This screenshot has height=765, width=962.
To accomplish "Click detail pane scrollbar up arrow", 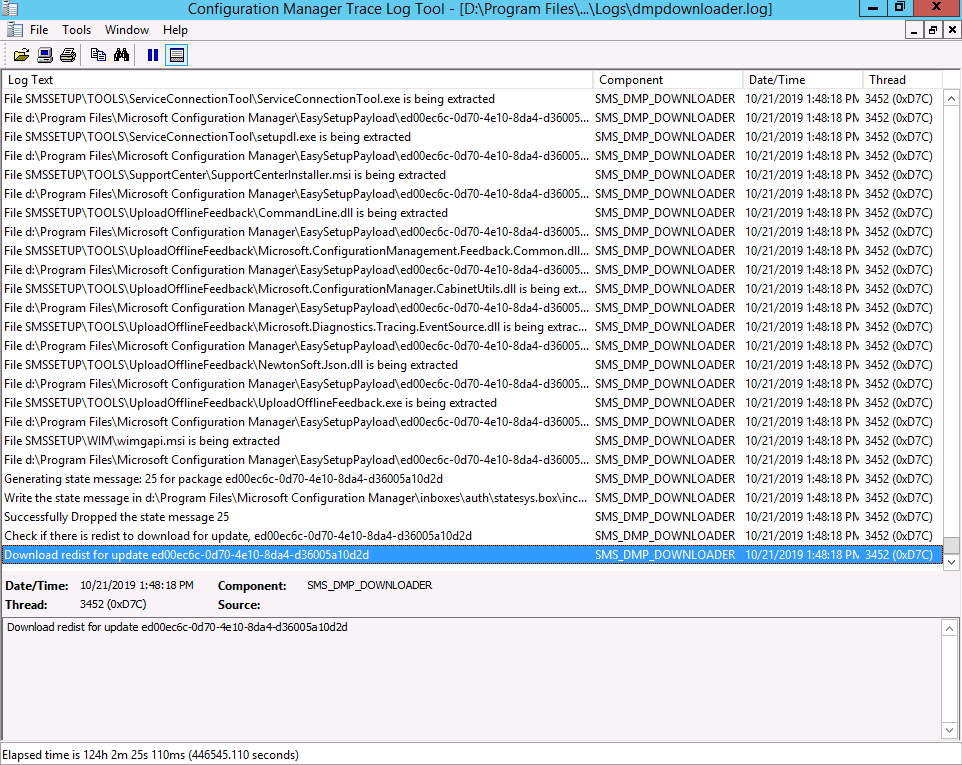I will click(949, 628).
